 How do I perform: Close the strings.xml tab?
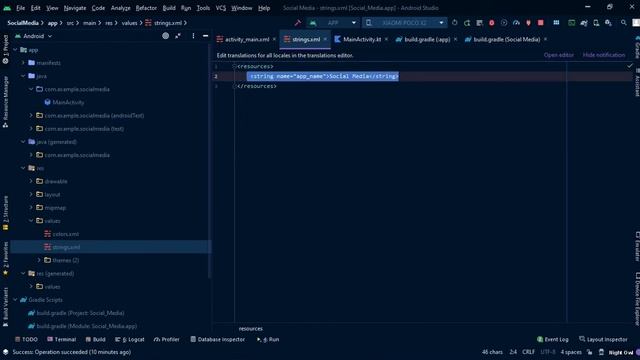point(325,39)
